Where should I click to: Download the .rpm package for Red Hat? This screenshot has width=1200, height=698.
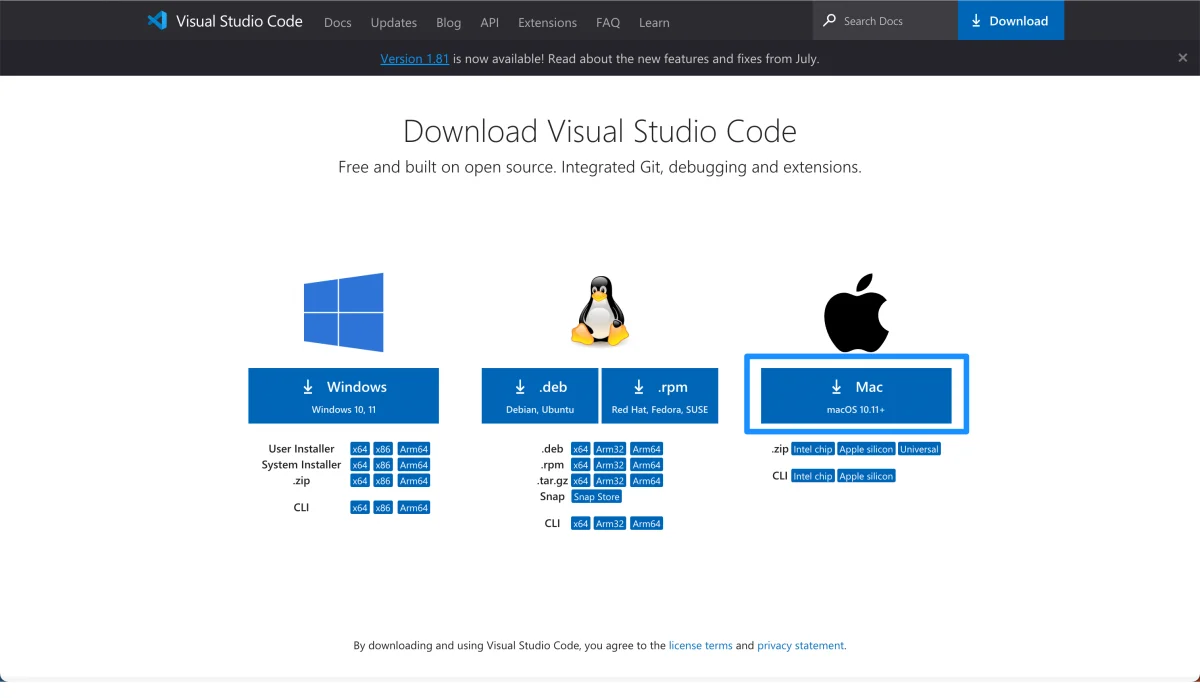pos(659,395)
